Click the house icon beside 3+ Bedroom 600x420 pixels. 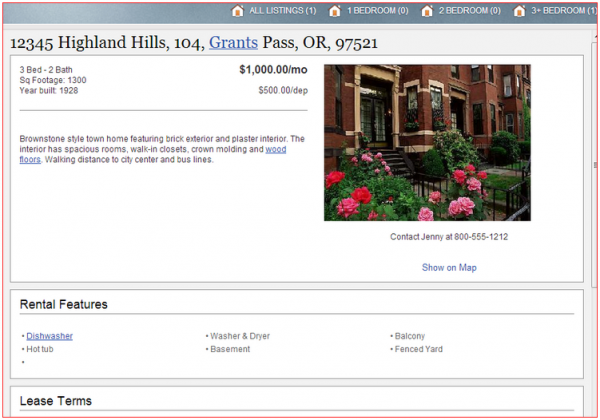pyautogui.click(x=520, y=11)
